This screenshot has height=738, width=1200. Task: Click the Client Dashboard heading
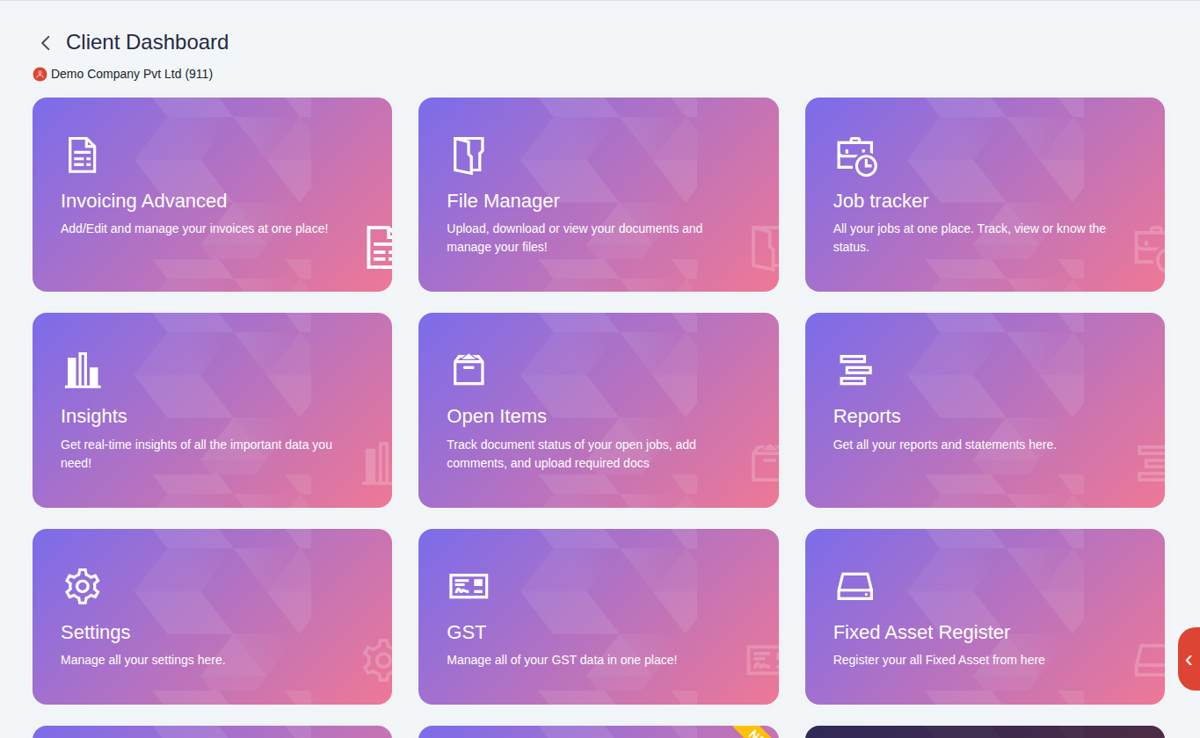click(x=147, y=42)
